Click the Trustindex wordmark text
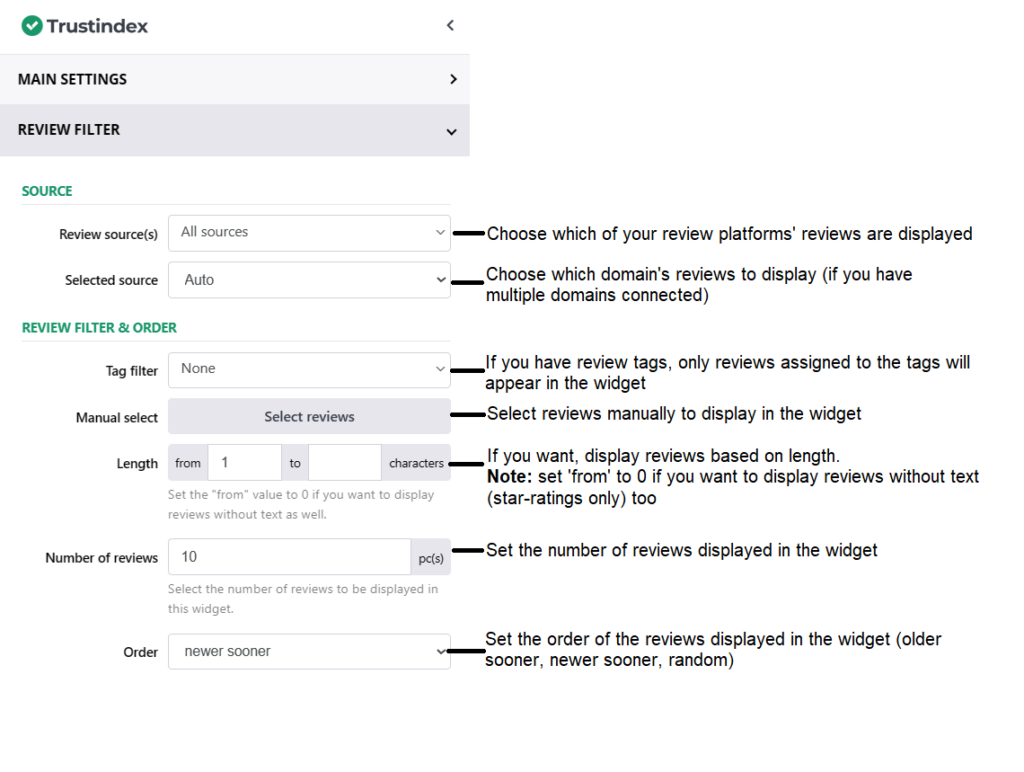The image size is (1024, 772). pyautogui.click(x=97, y=26)
